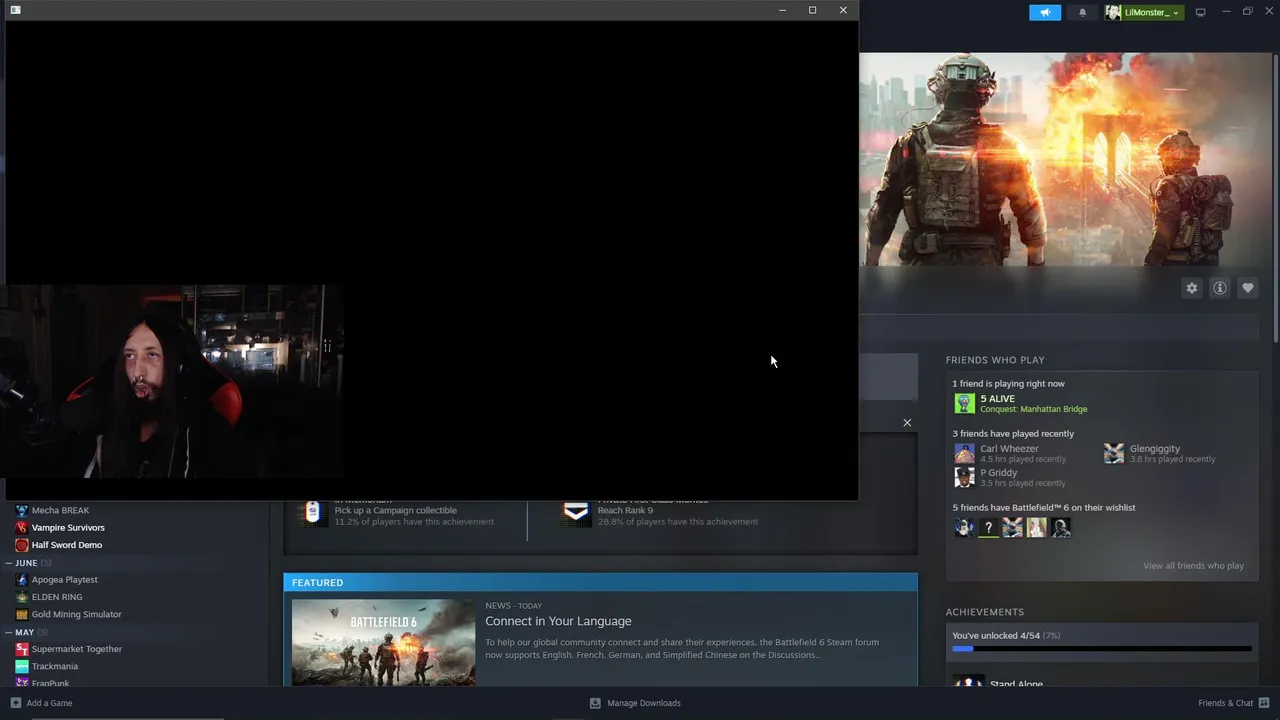Image resolution: width=1280 pixels, height=720 pixels.
Task: Open fourth wishlist friend avatar
Action: (x=1037, y=527)
